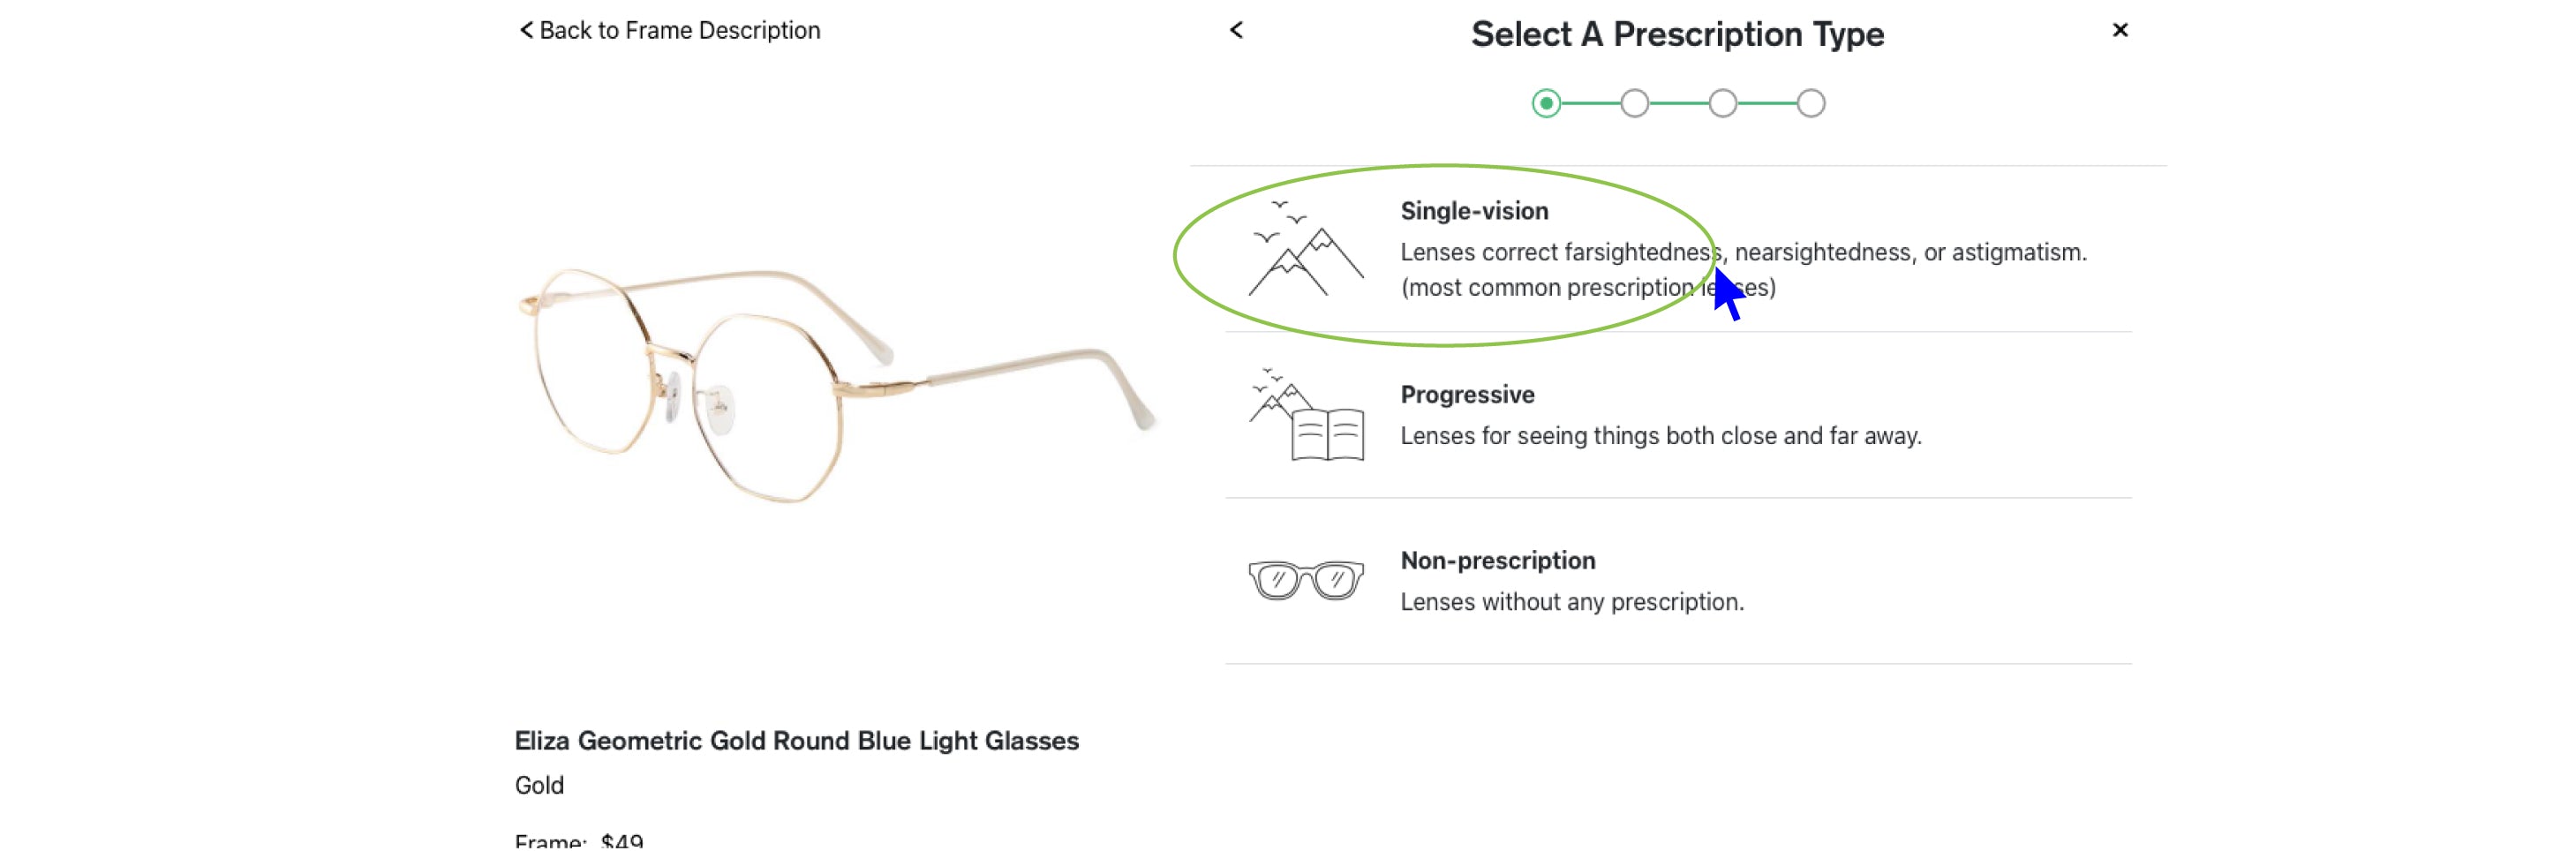
Task: Click the Progressive mountains and book icon
Action: pyautogui.click(x=1304, y=415)
